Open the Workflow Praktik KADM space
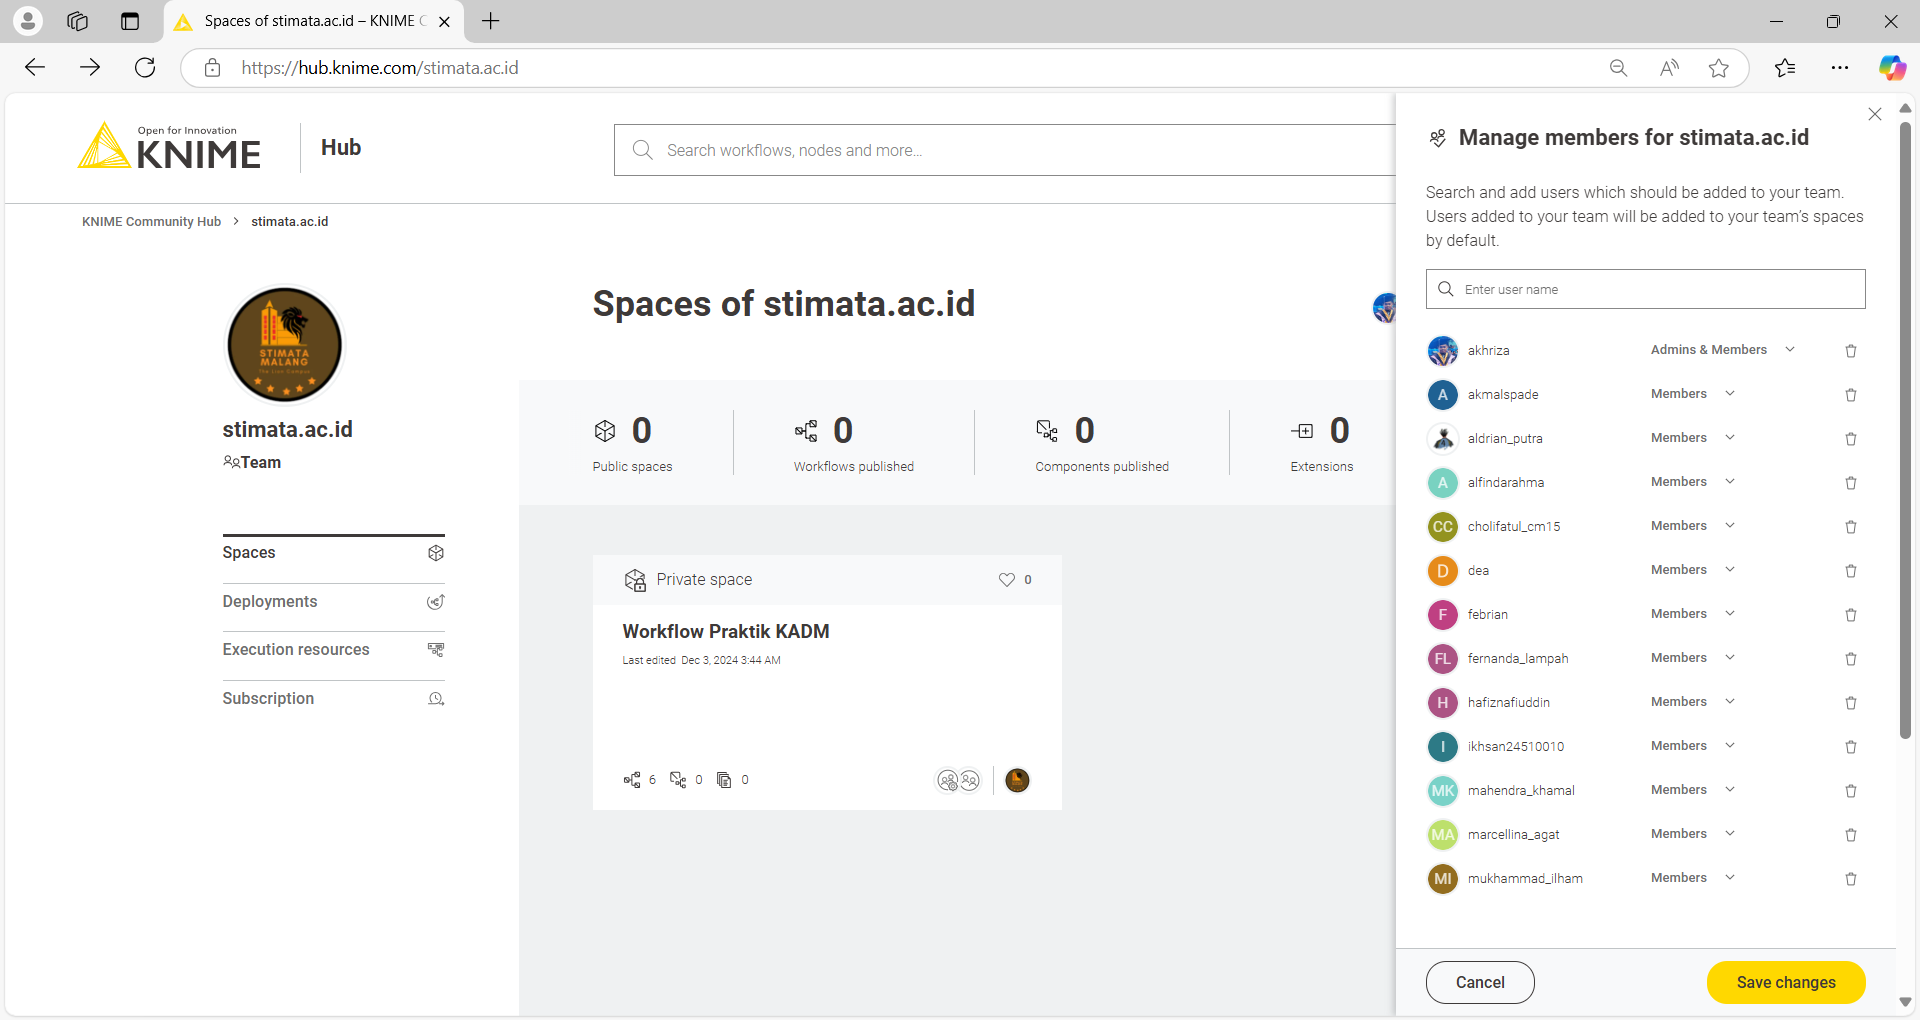The height and width of the screenshot is (1020, 1920). [x=726, y=632]
